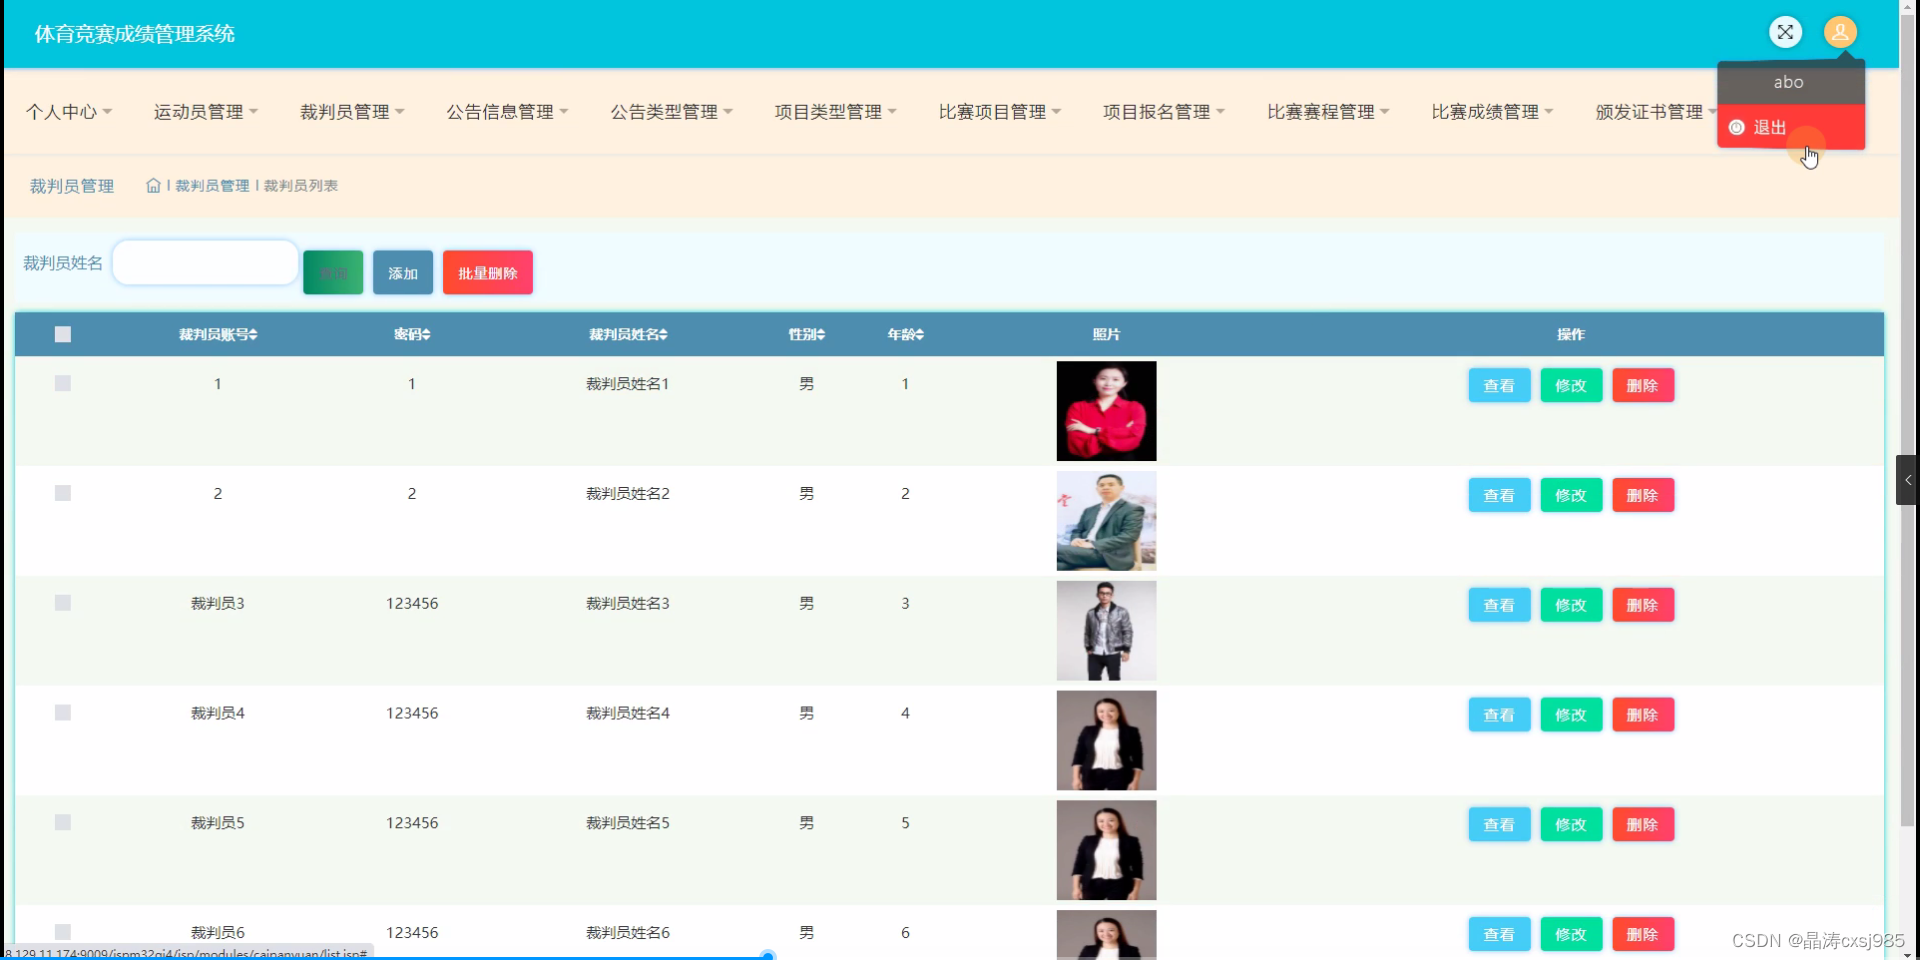
Task: Open the 裁判员管理 dropdown in the nav bar
Action: pyautogui.click(x=352, y=112)
